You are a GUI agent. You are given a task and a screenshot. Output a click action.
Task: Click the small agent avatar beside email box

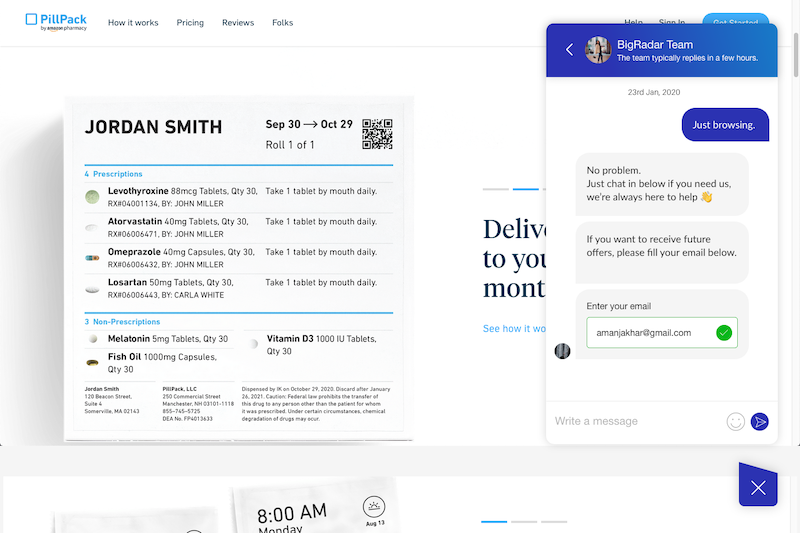coord(562,351)
